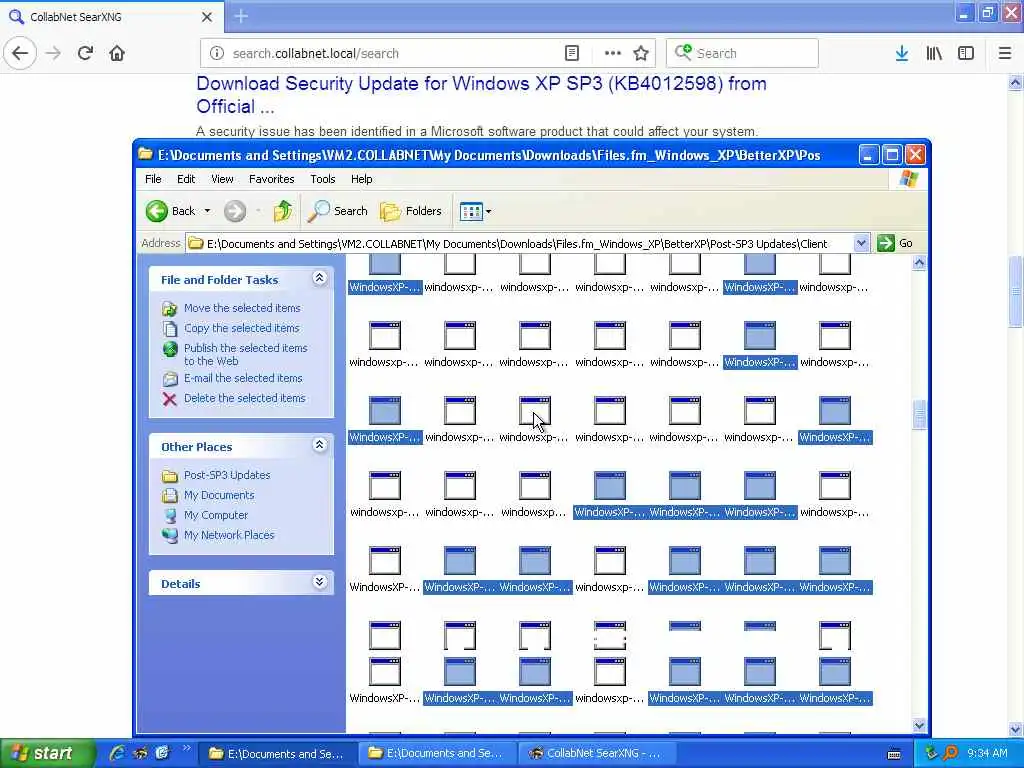Viewport: 1024px width, 768px height.
Task: Close the CollabNet SearXNG tab
Action: [206, 17]
